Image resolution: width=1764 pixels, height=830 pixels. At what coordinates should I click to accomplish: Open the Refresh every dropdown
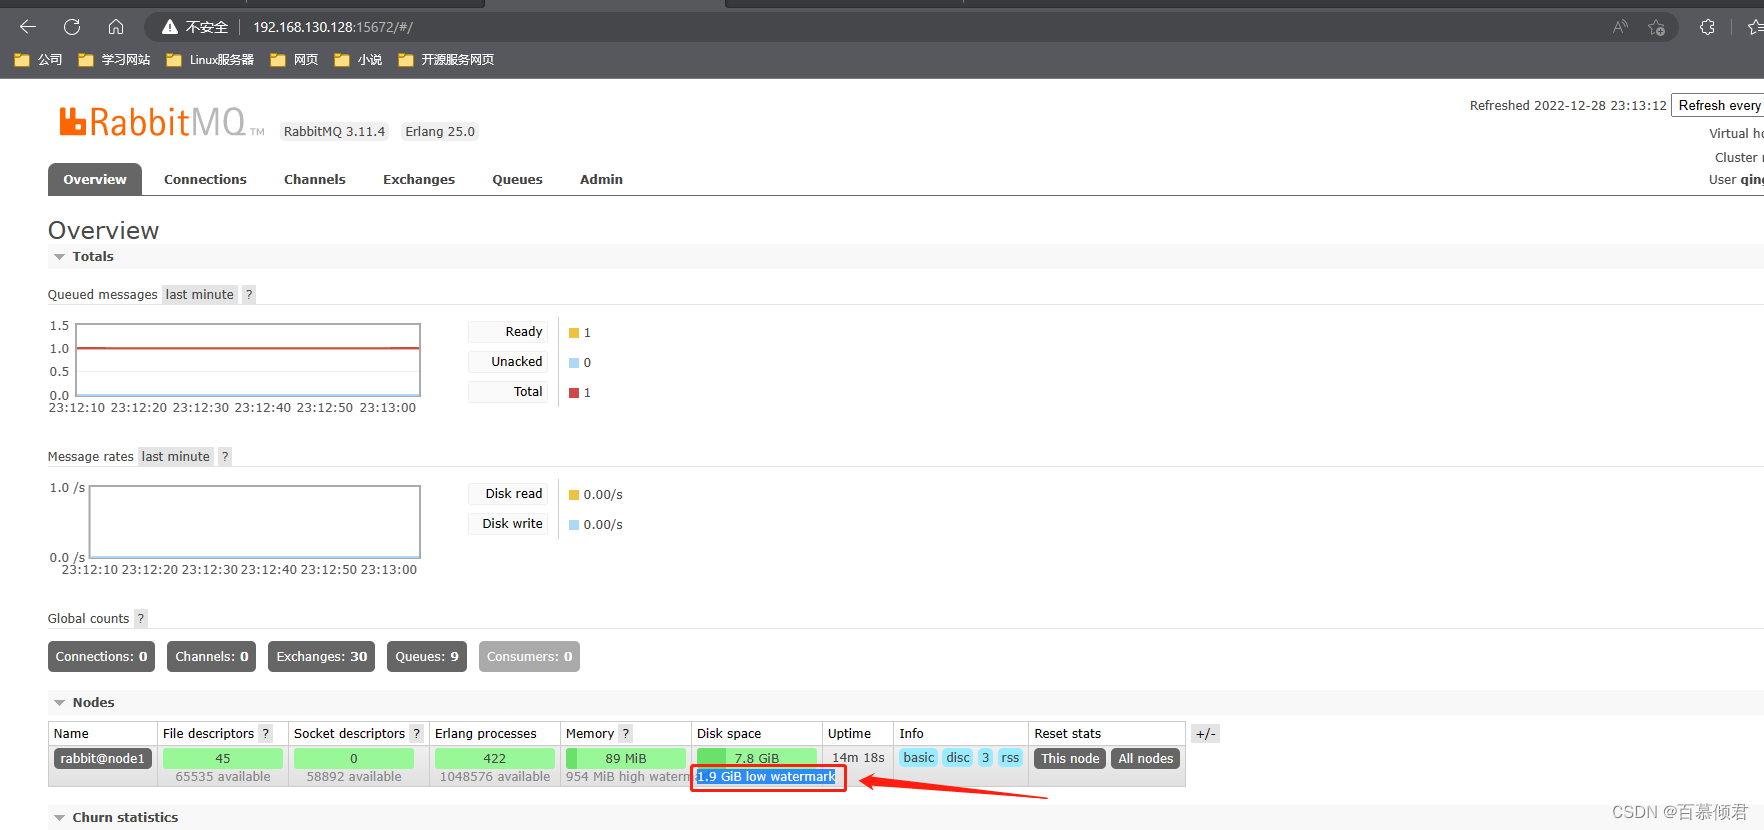tap(1719, 105)
